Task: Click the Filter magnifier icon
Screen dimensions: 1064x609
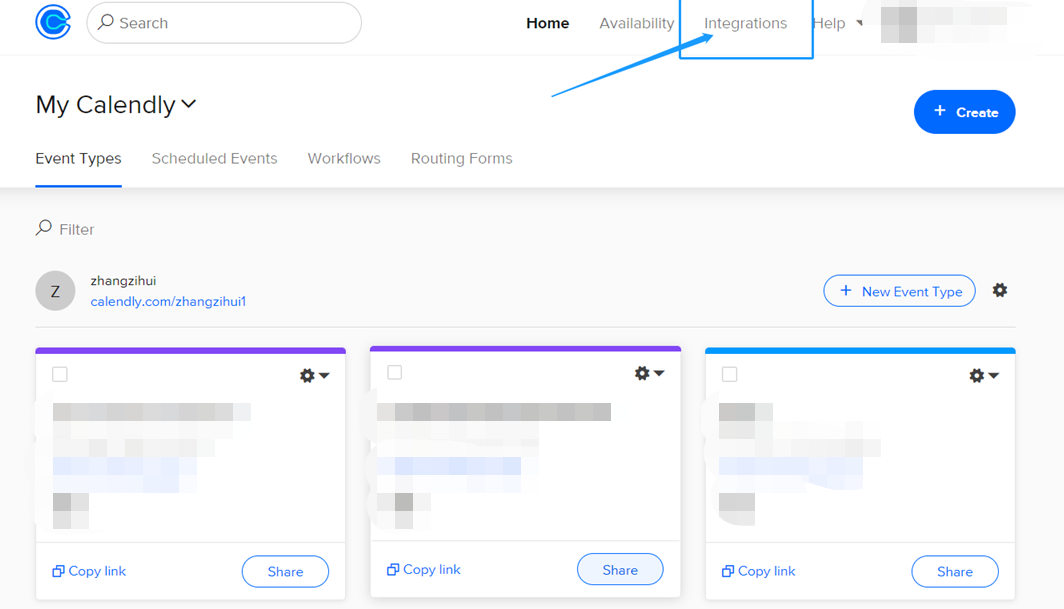Action: (x=44, y=227)
